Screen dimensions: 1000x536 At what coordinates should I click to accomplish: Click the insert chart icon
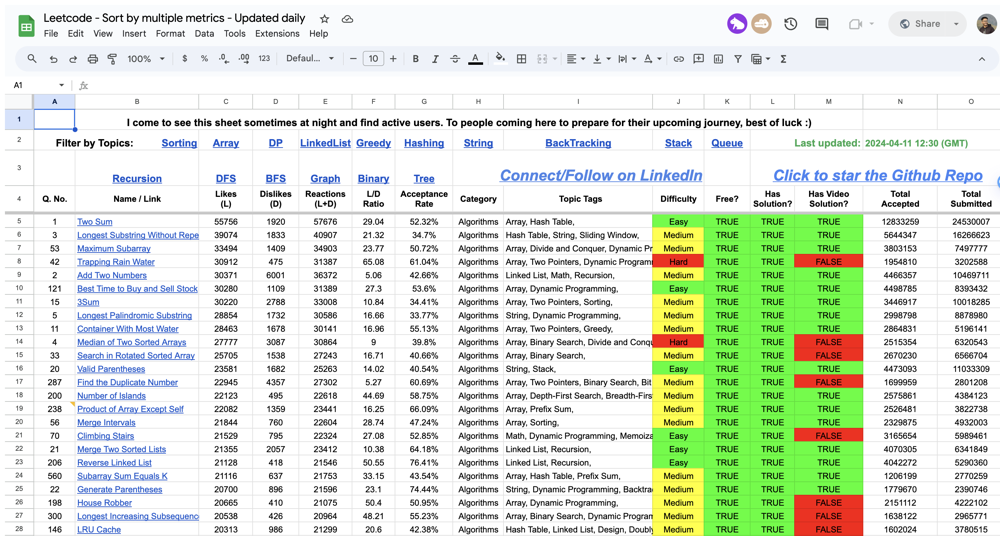718,59
